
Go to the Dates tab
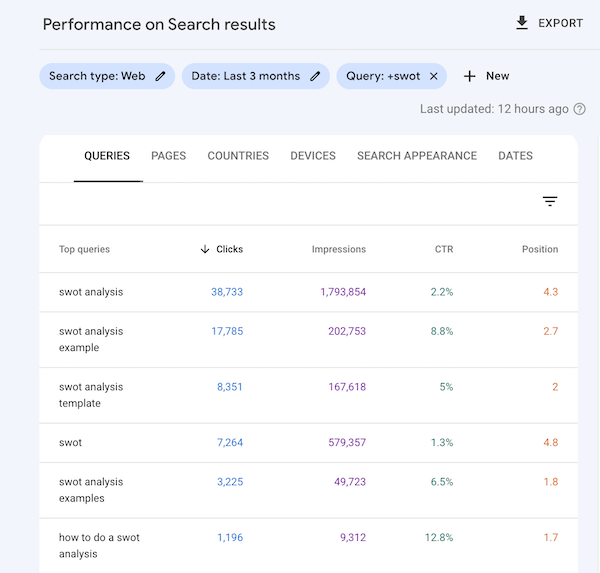(515, 156)
